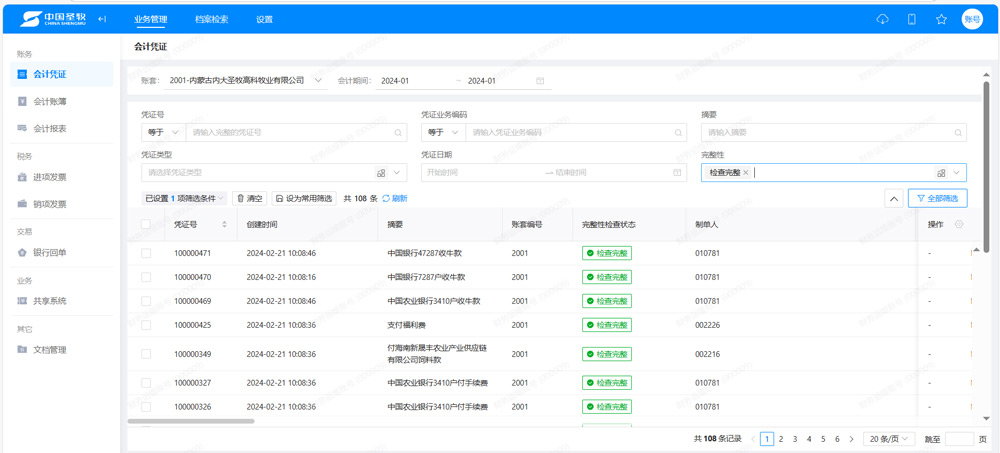This screenshot has width=1000, height=453.
Task: Check the row for voucher 100000469
Action: pyautogui.click(x=146, y=301)
